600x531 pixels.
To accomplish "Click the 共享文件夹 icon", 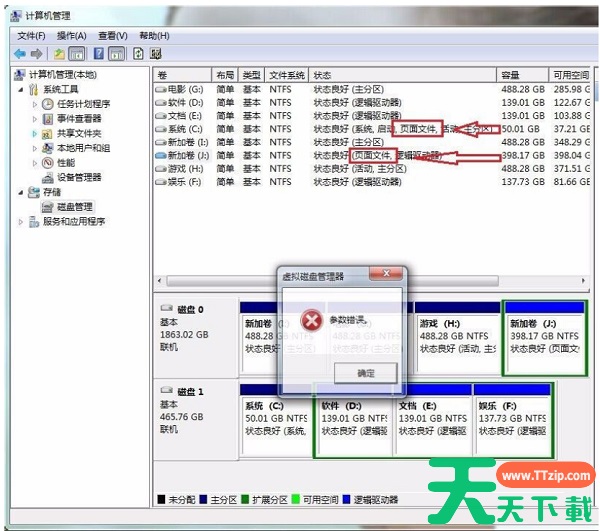I will [47, 134].
